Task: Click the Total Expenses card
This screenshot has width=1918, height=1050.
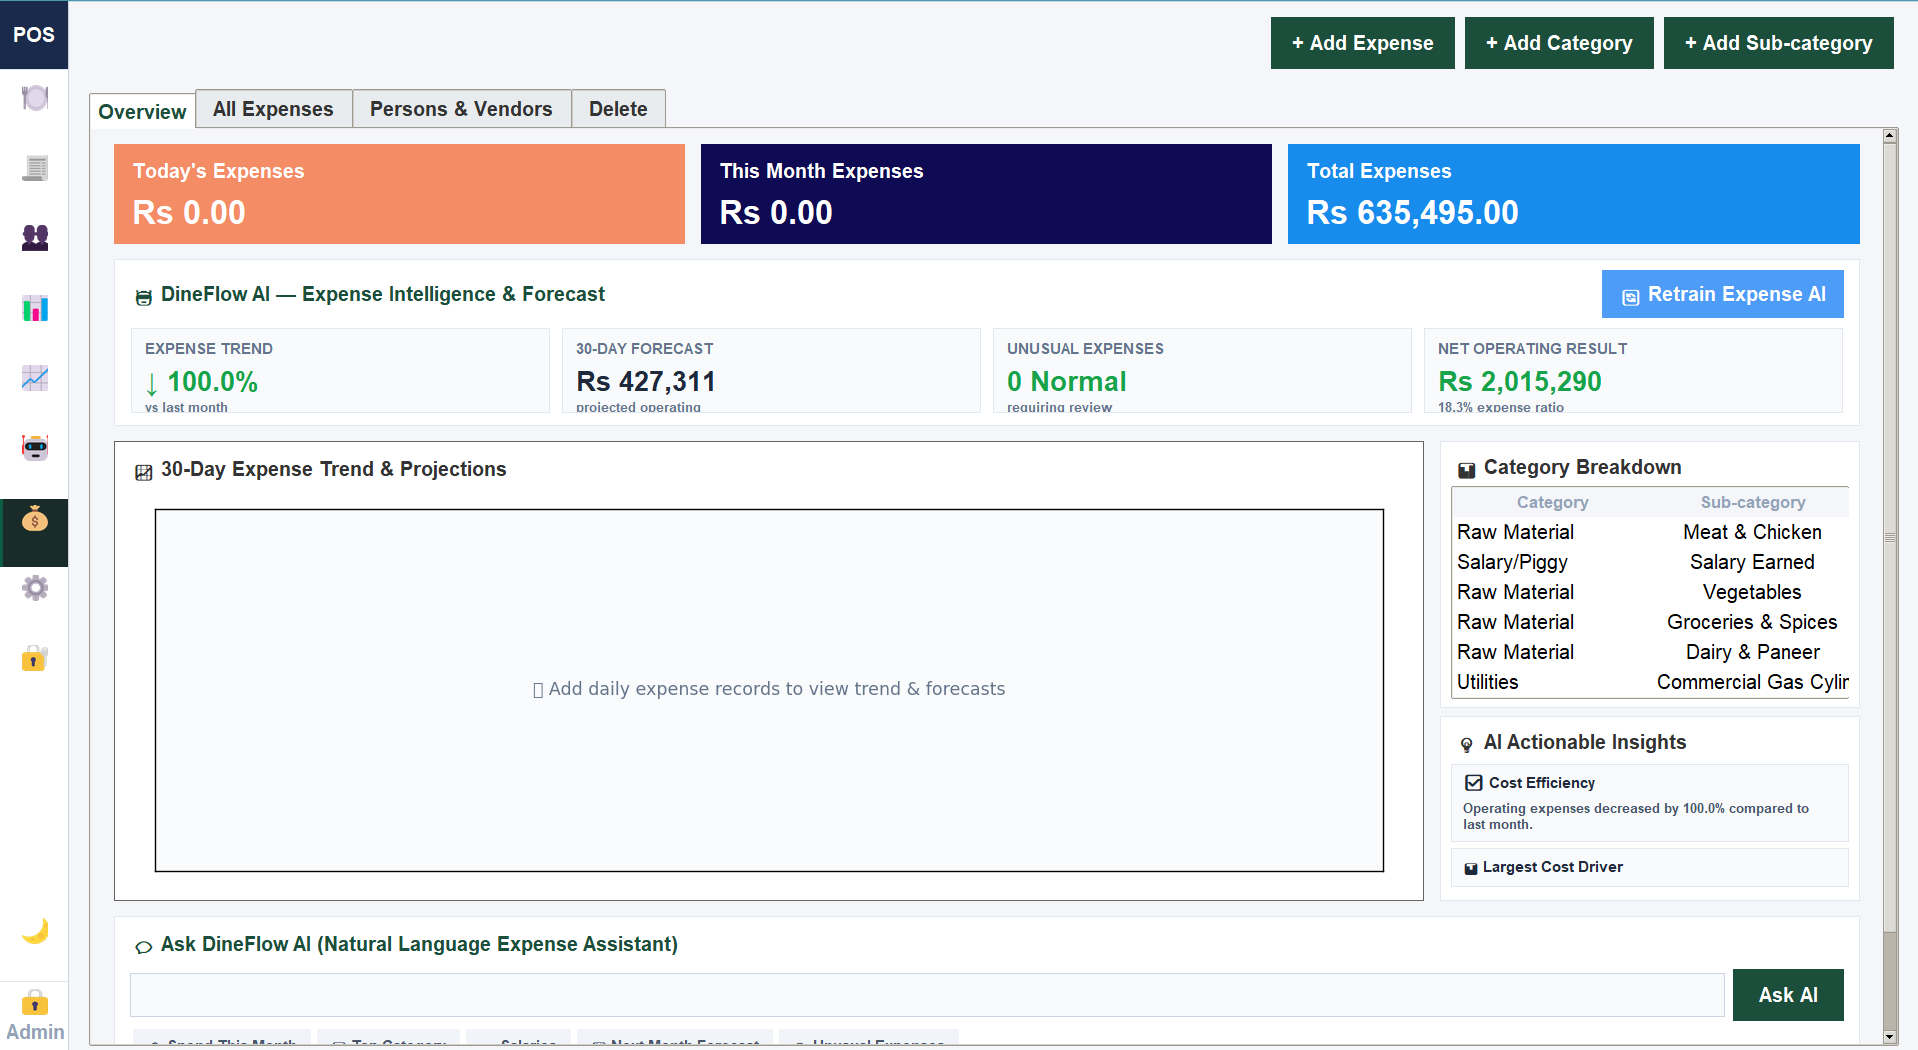Action: (1573, 194)
